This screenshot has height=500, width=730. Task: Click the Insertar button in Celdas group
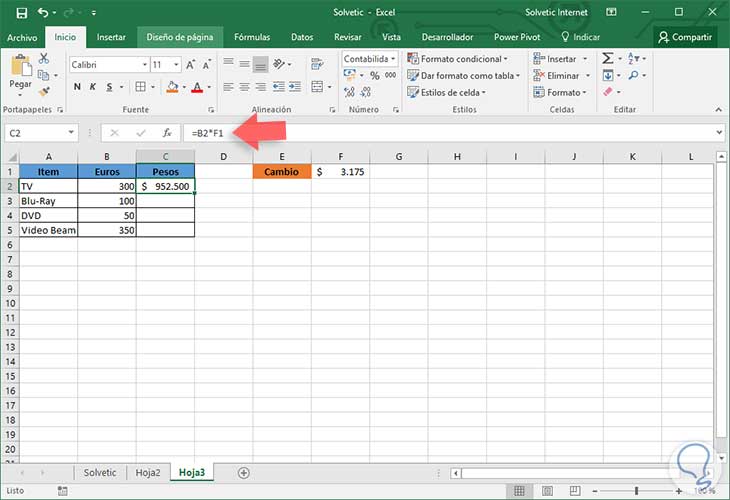560,59
